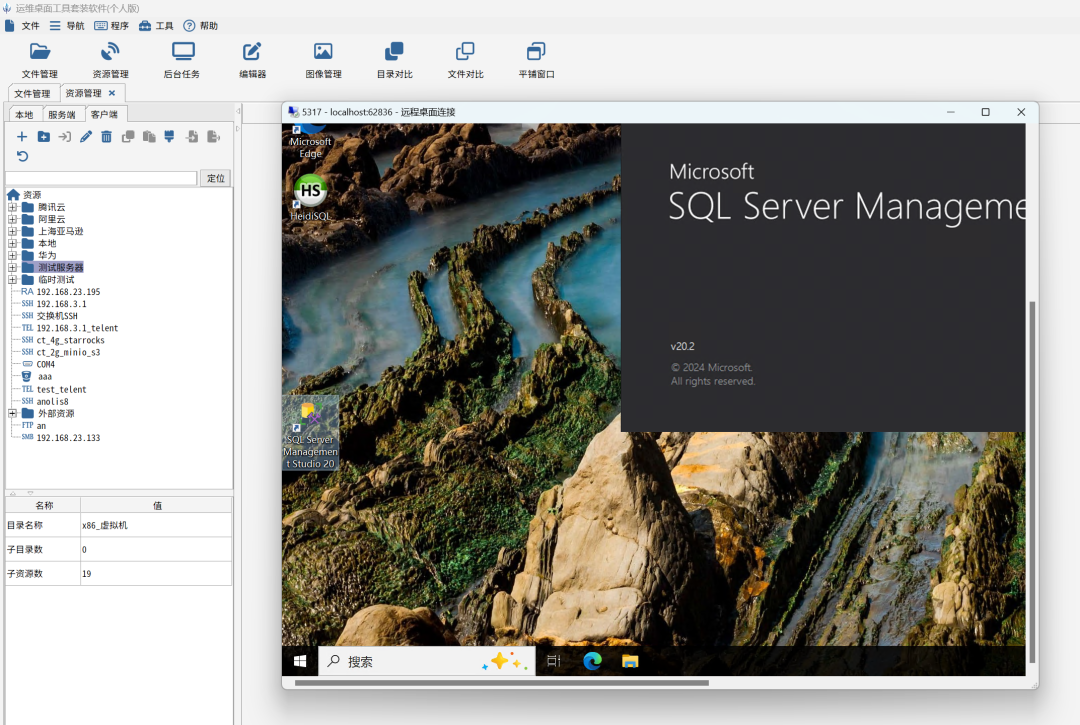The width and height of the screenshot is (1080, 725).
Task: Select the COM4 serial entry
Action: tap(39, 364)
